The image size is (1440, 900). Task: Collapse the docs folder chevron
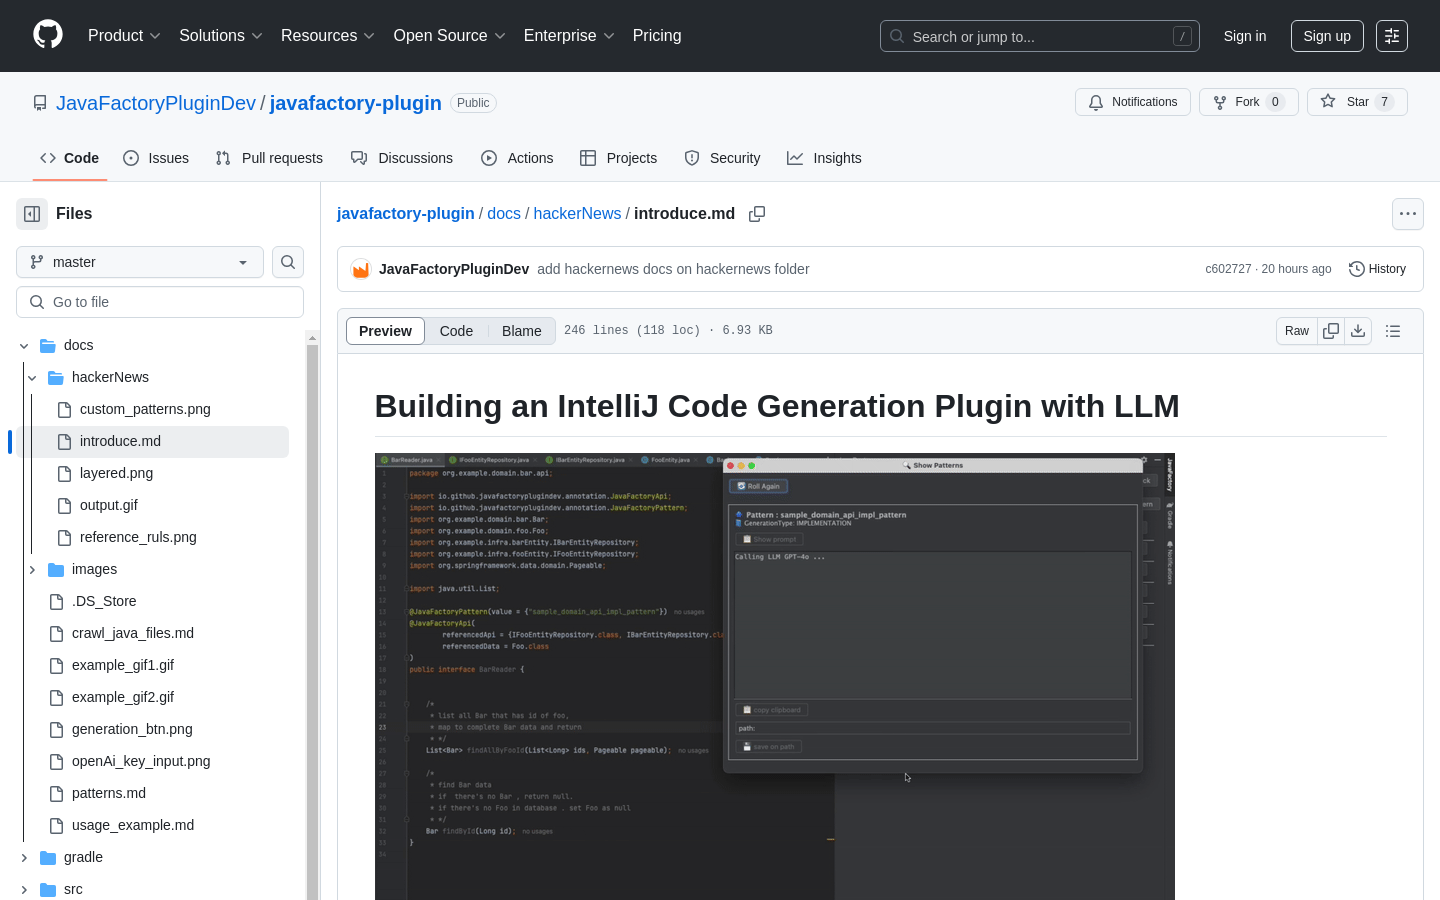pyautogui.click(x=24, y=345)
